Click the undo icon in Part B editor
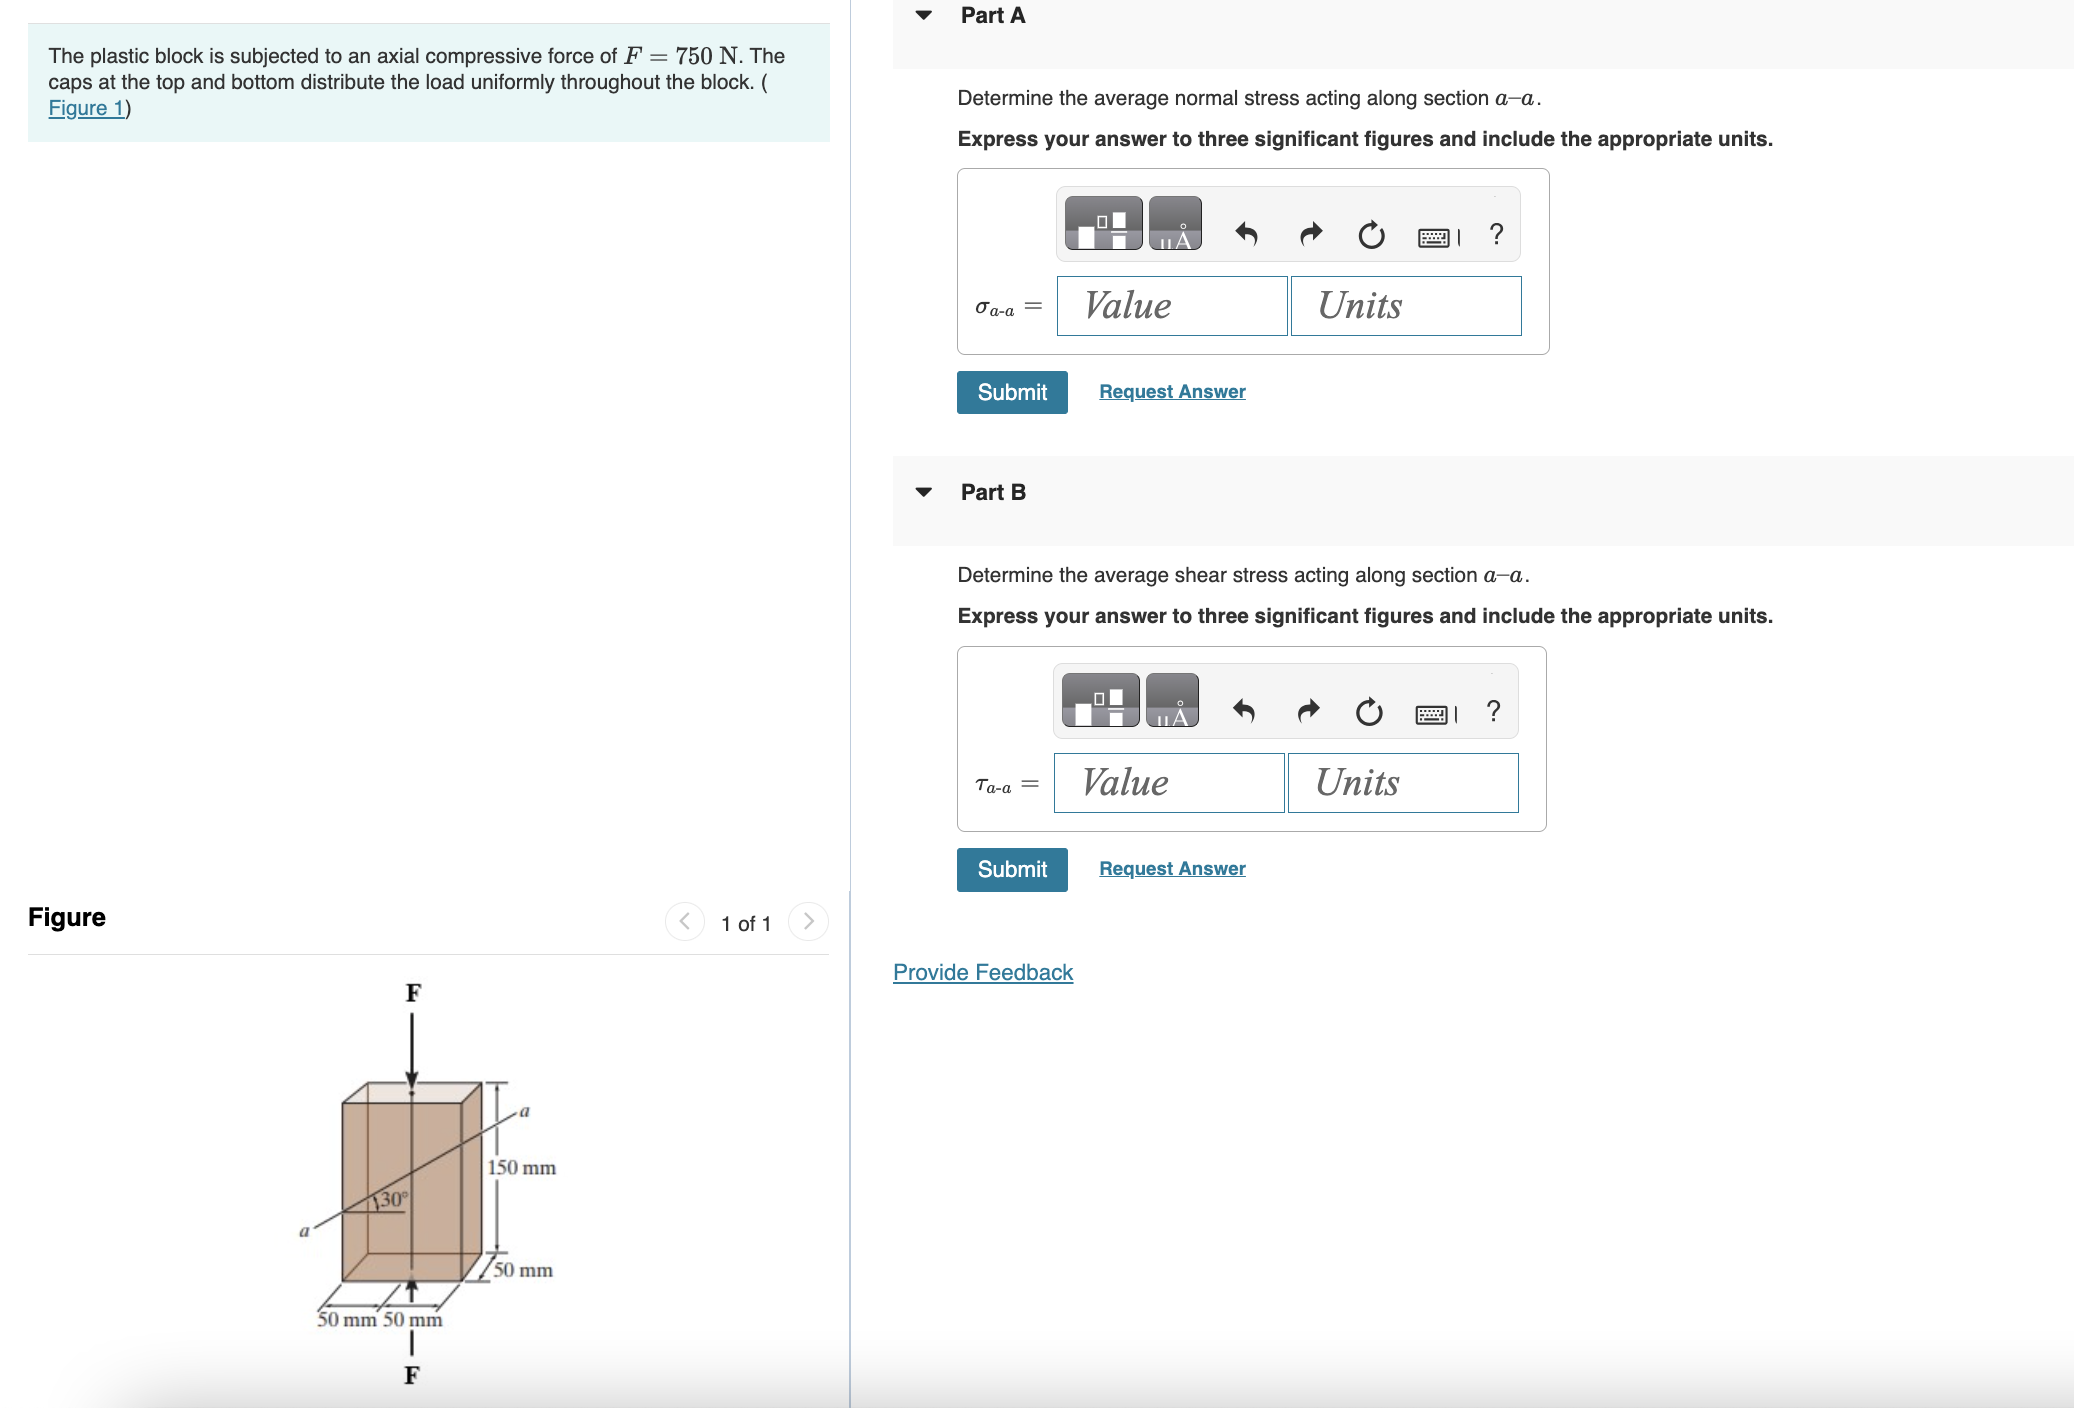 tap(1243, 712)
